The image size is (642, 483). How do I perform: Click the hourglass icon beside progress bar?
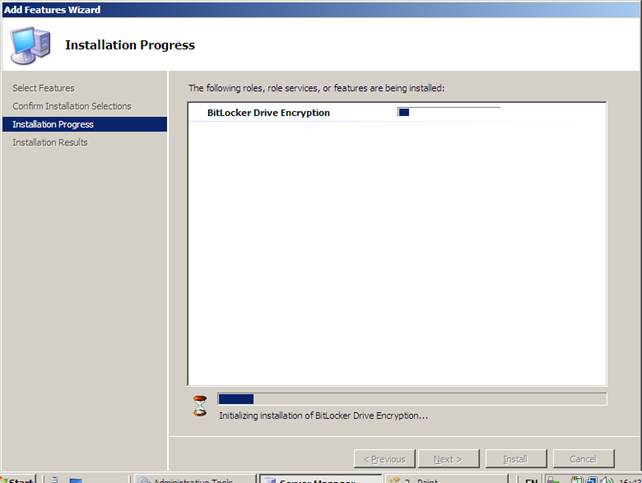pos(200,406)
